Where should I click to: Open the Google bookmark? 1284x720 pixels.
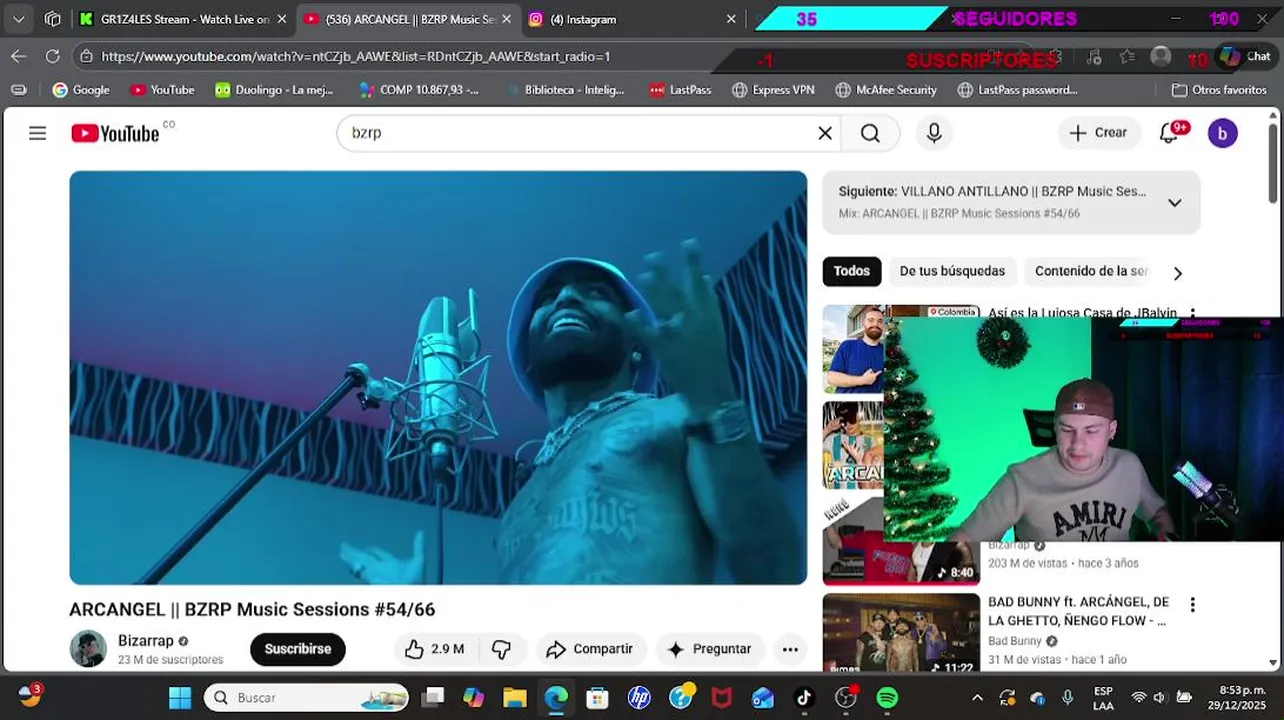[x=81, y=90]
